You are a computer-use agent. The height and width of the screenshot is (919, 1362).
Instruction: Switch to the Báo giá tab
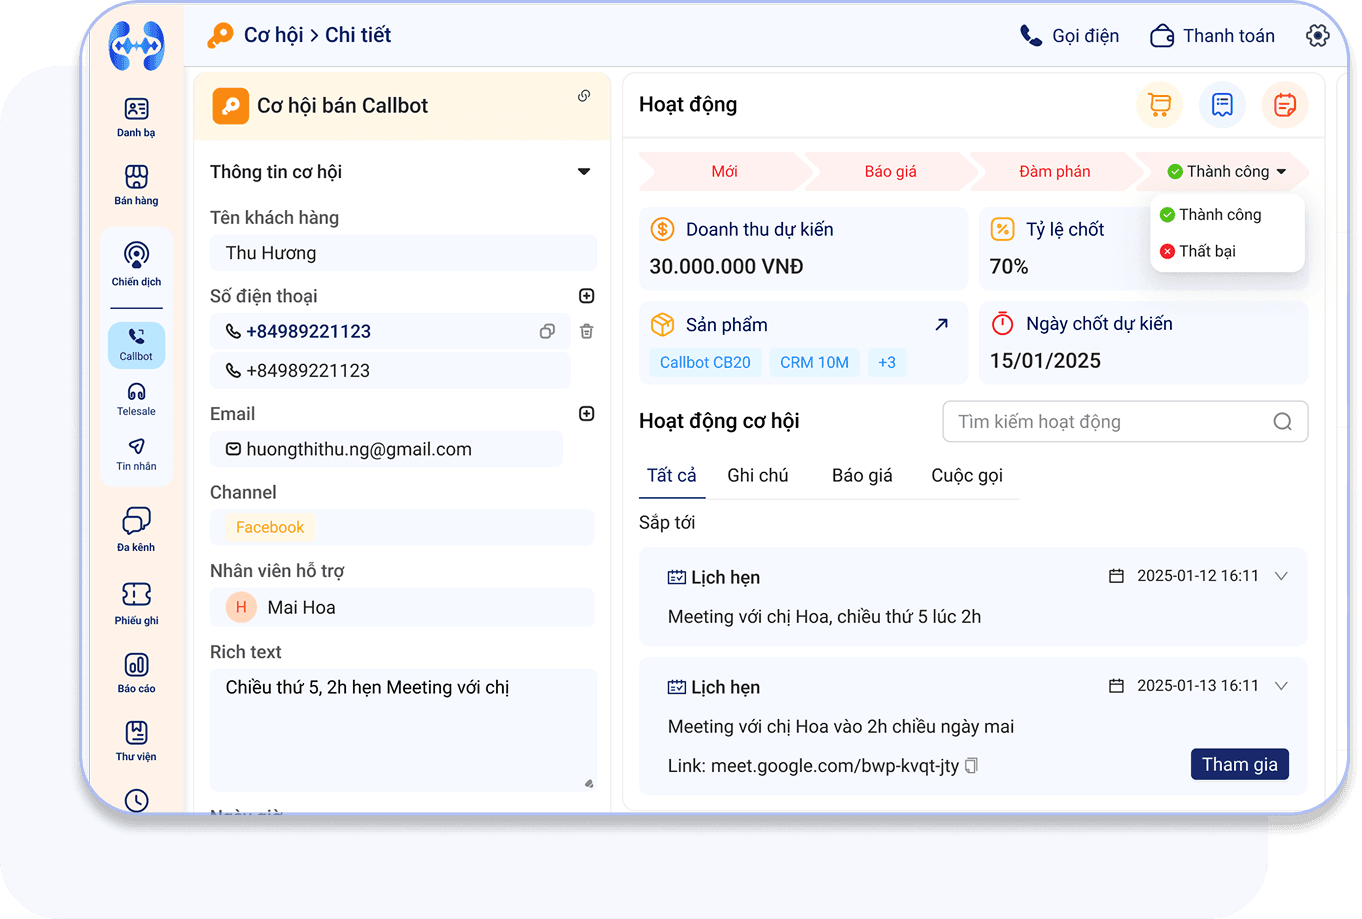(862, 476)
